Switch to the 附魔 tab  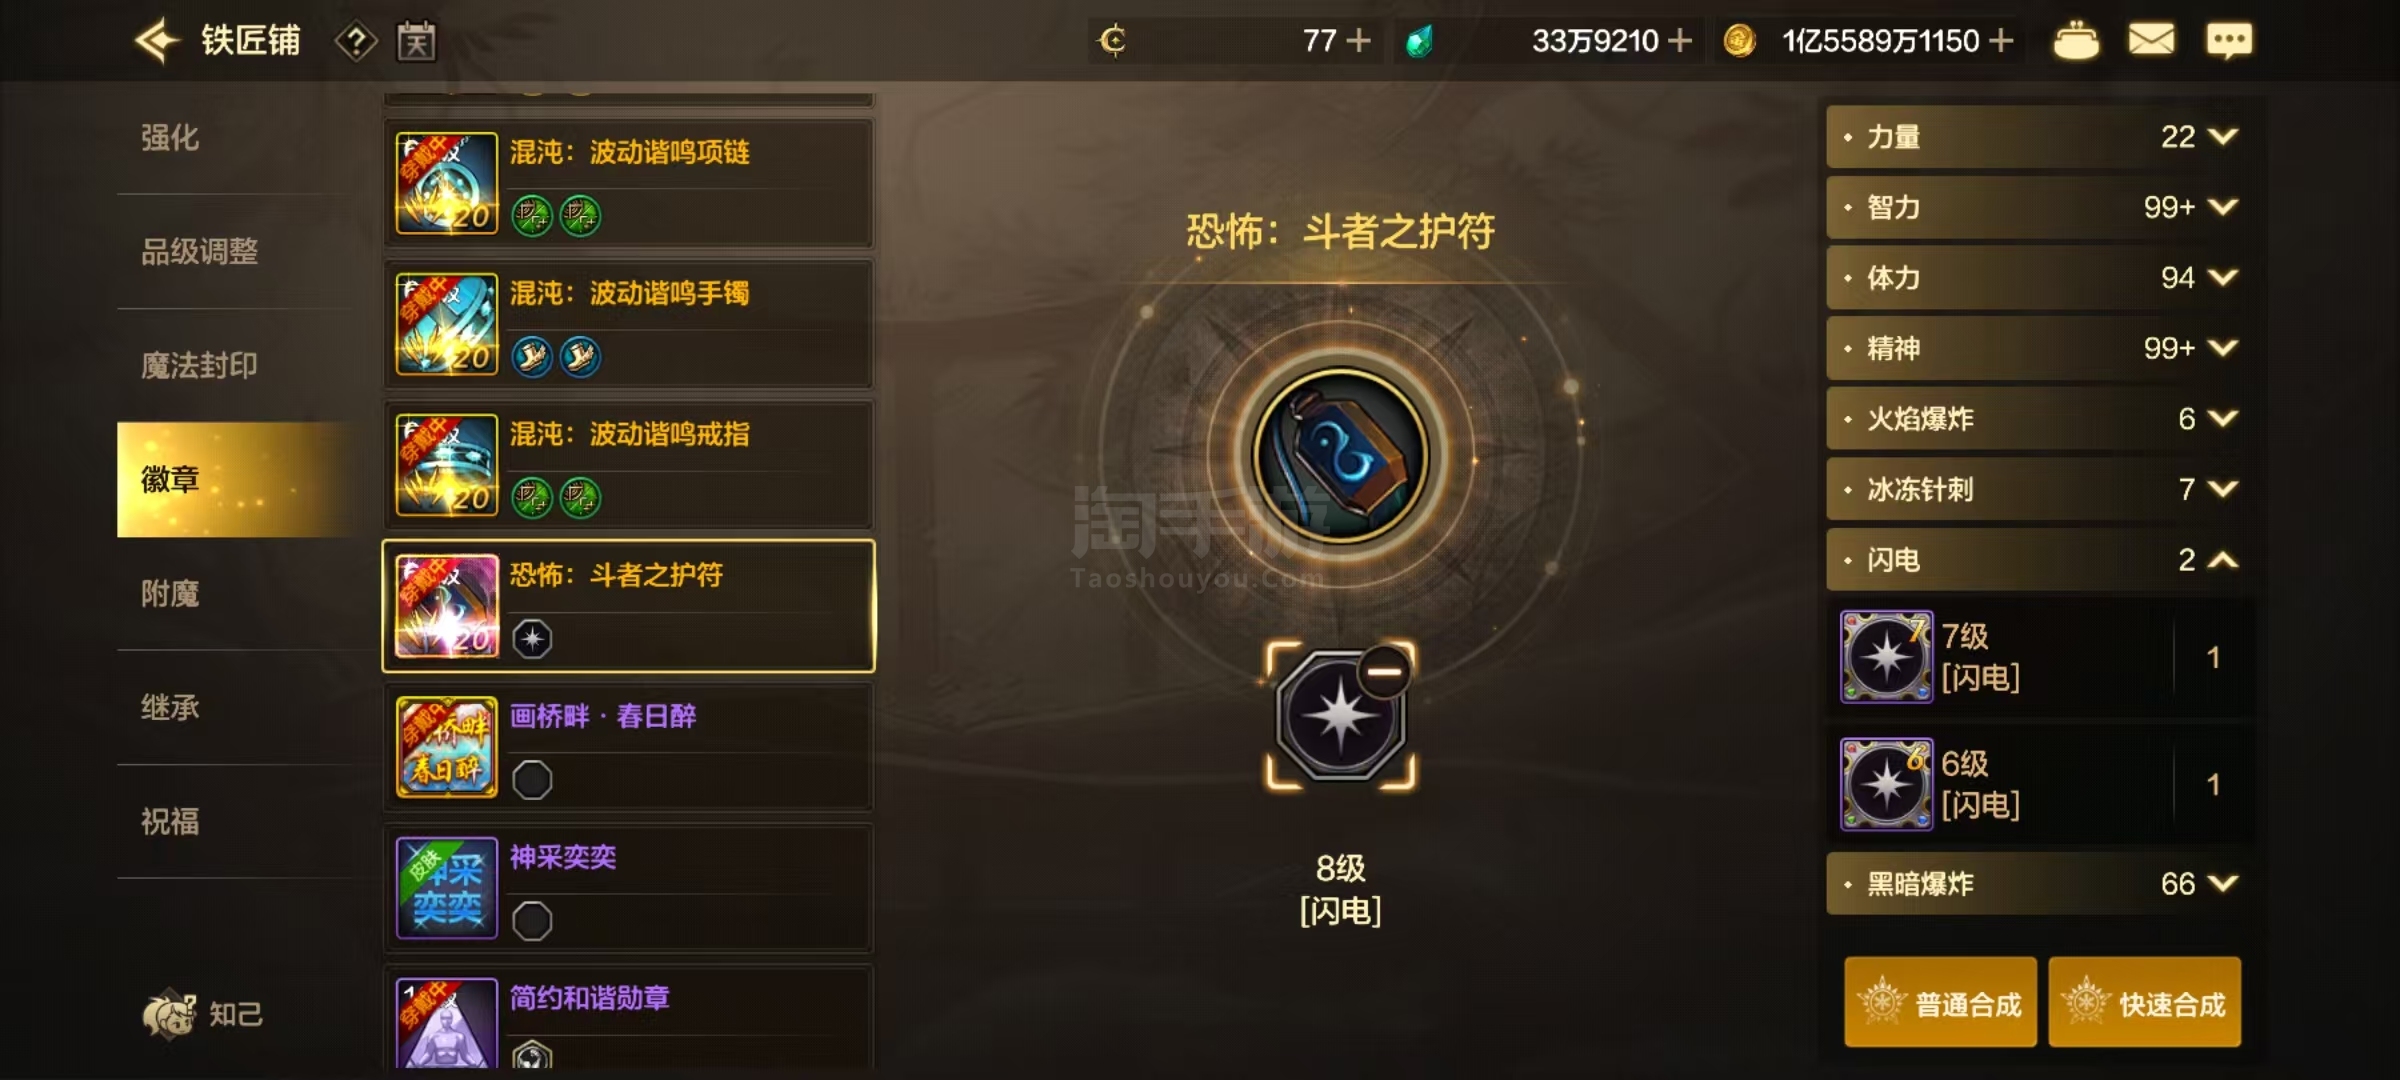pos(170,594)
